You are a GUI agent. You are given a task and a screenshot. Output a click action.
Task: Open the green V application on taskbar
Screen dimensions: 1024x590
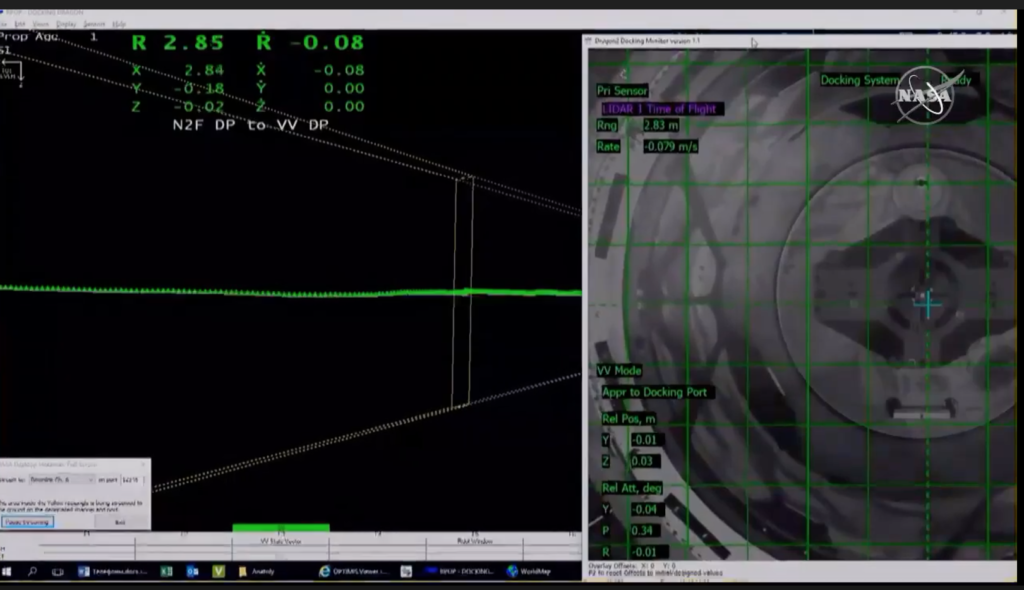click(x=218, y=572)
